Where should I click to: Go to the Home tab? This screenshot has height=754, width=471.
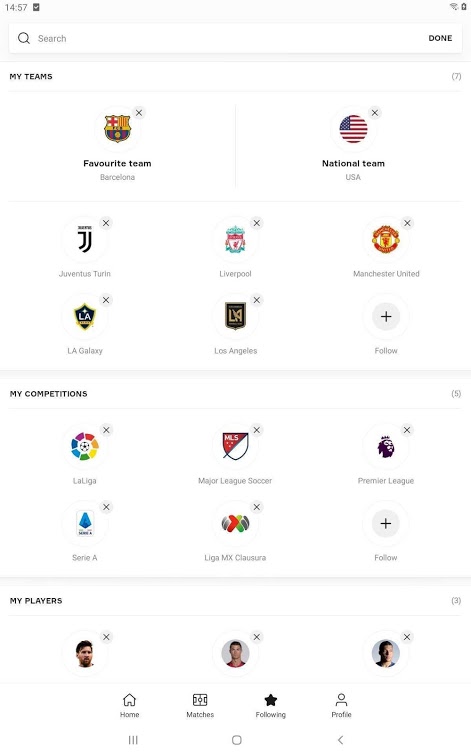129,705
